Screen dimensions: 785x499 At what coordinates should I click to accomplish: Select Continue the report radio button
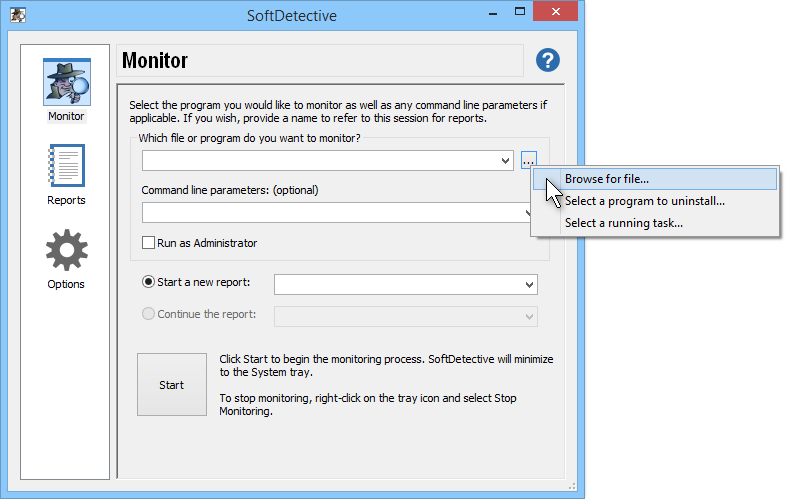click(x=148, y=314)
